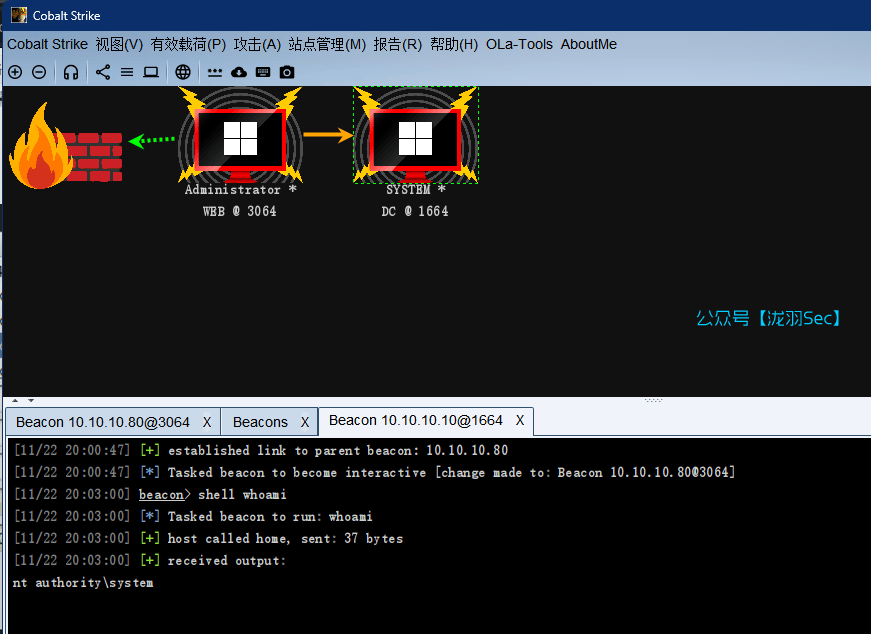
Task: Open the AboutMe menu
Action: coord(588,44)
